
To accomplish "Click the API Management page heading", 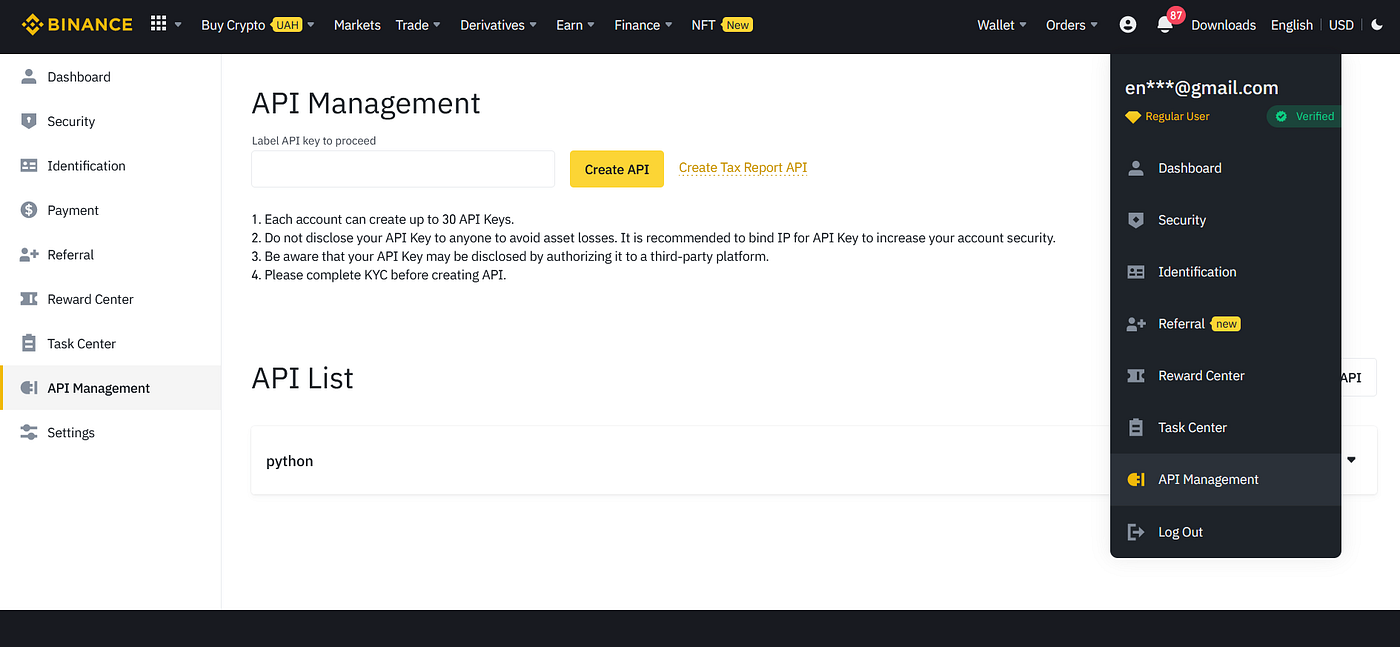I will point(366,104).
